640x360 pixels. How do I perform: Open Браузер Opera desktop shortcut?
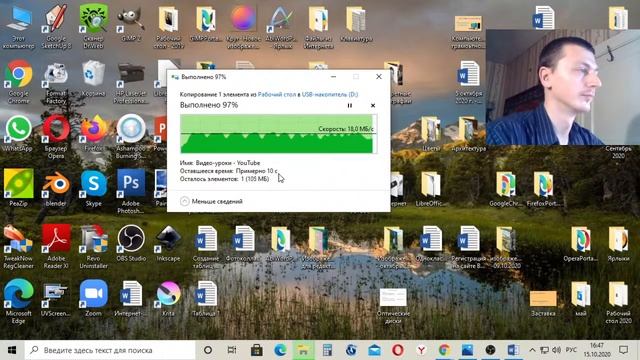click(x=56, y=136)
